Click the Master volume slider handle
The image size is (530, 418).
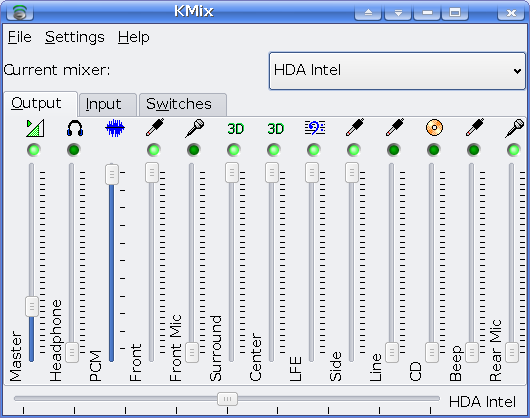32,306
